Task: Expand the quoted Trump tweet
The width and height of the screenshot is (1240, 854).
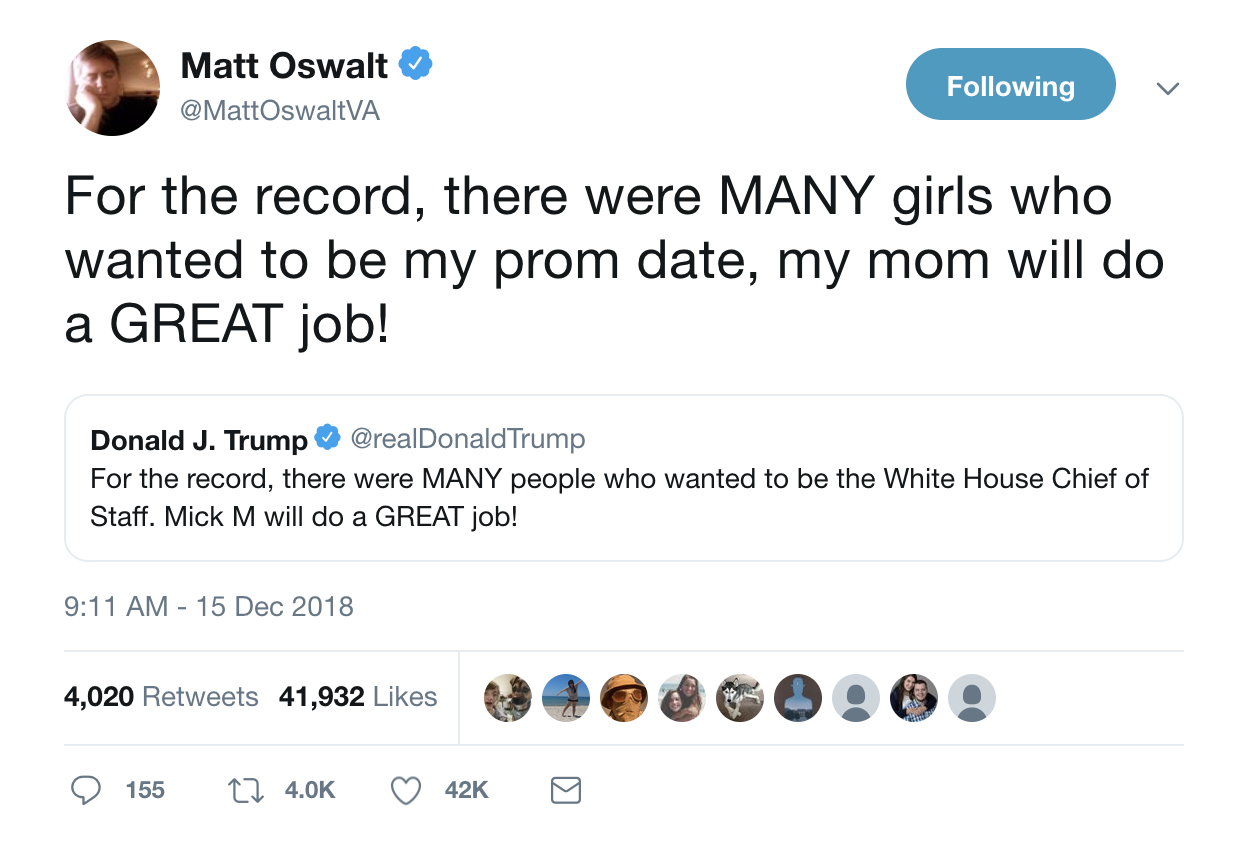Action: click(622, 478)
